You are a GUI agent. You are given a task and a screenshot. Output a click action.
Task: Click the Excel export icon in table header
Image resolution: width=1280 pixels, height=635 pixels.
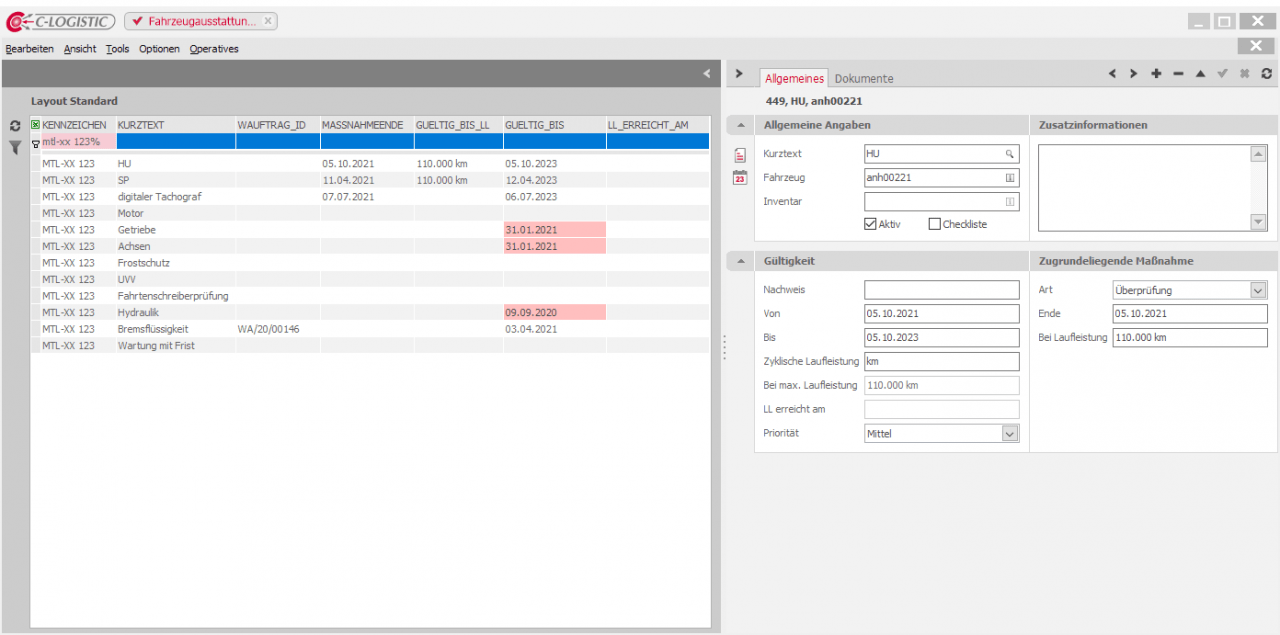pyautogui.click(x=36, y=125)
